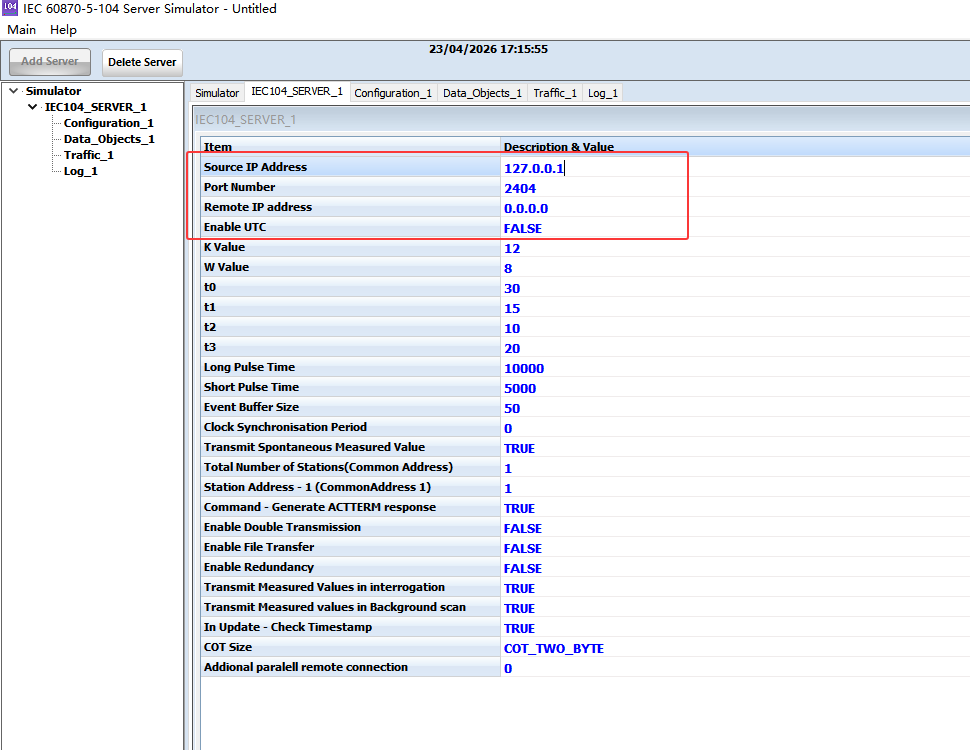Open the Main menu
The height and width of the screenshot is (750, 970).
(22, 30)
